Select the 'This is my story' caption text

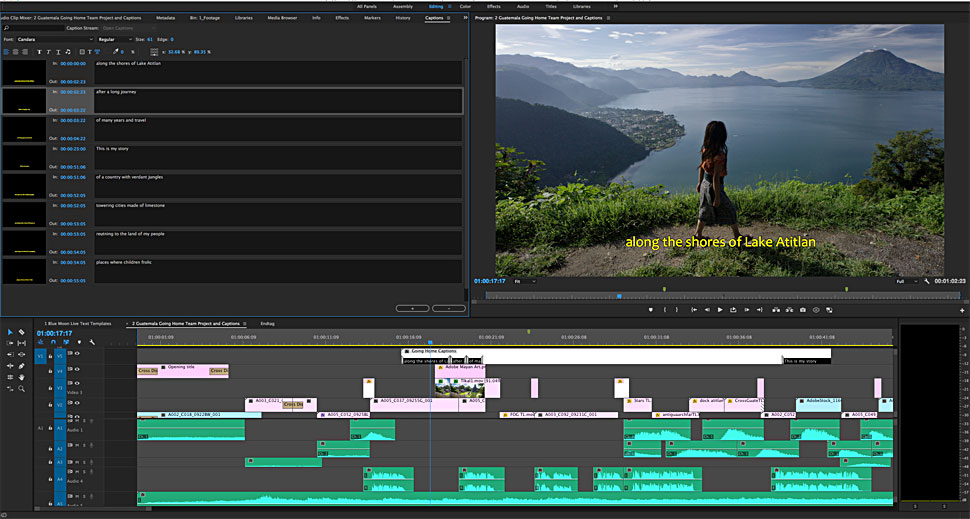115,148
